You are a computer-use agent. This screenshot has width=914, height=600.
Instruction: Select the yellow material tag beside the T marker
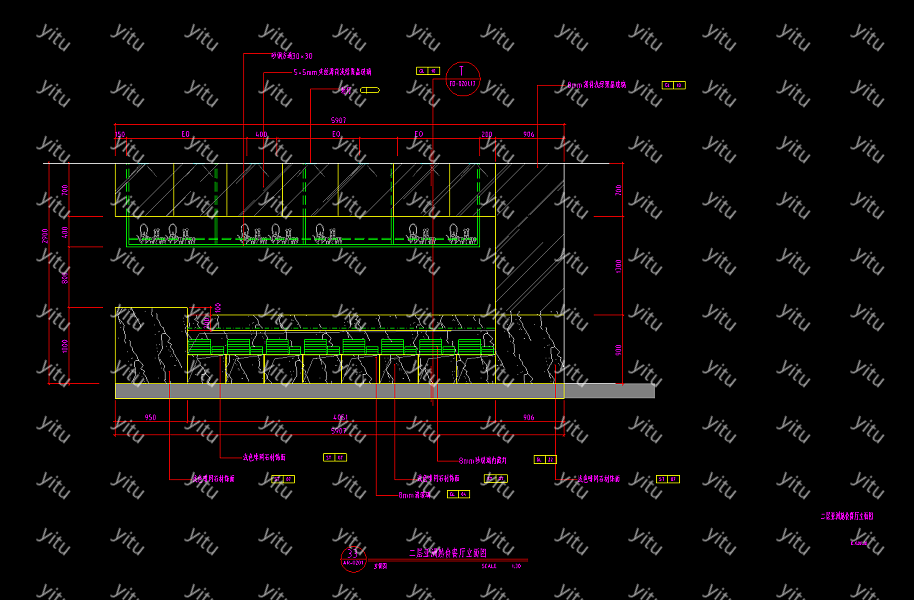pyautogui.click(x=428, y=71)
